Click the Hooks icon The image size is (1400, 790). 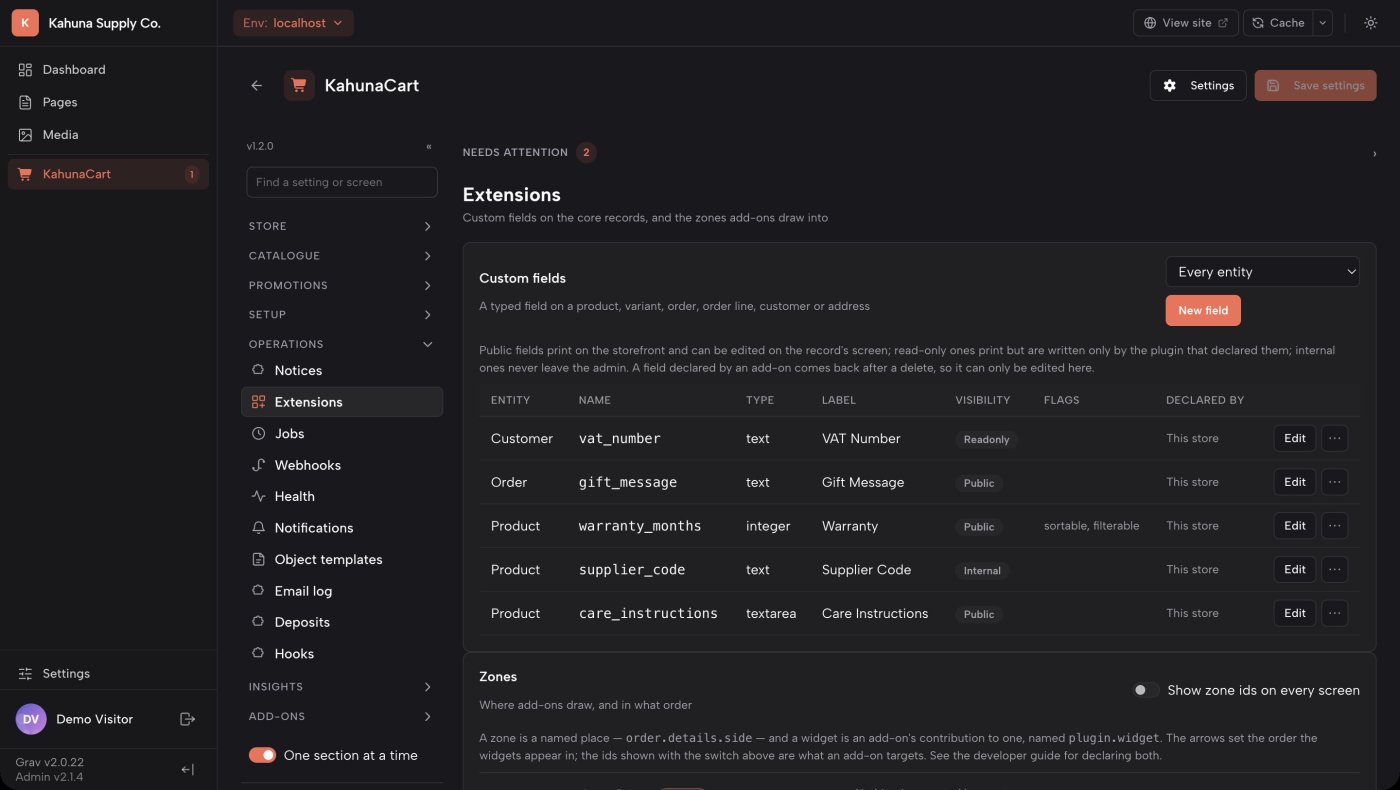pos(258,654)
